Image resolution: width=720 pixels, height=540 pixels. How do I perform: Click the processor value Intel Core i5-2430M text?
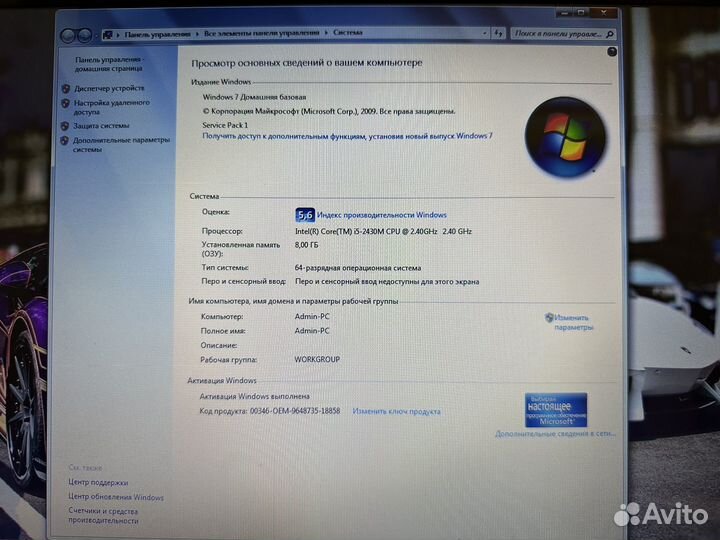pyautogui.click(x=383, y=231)
